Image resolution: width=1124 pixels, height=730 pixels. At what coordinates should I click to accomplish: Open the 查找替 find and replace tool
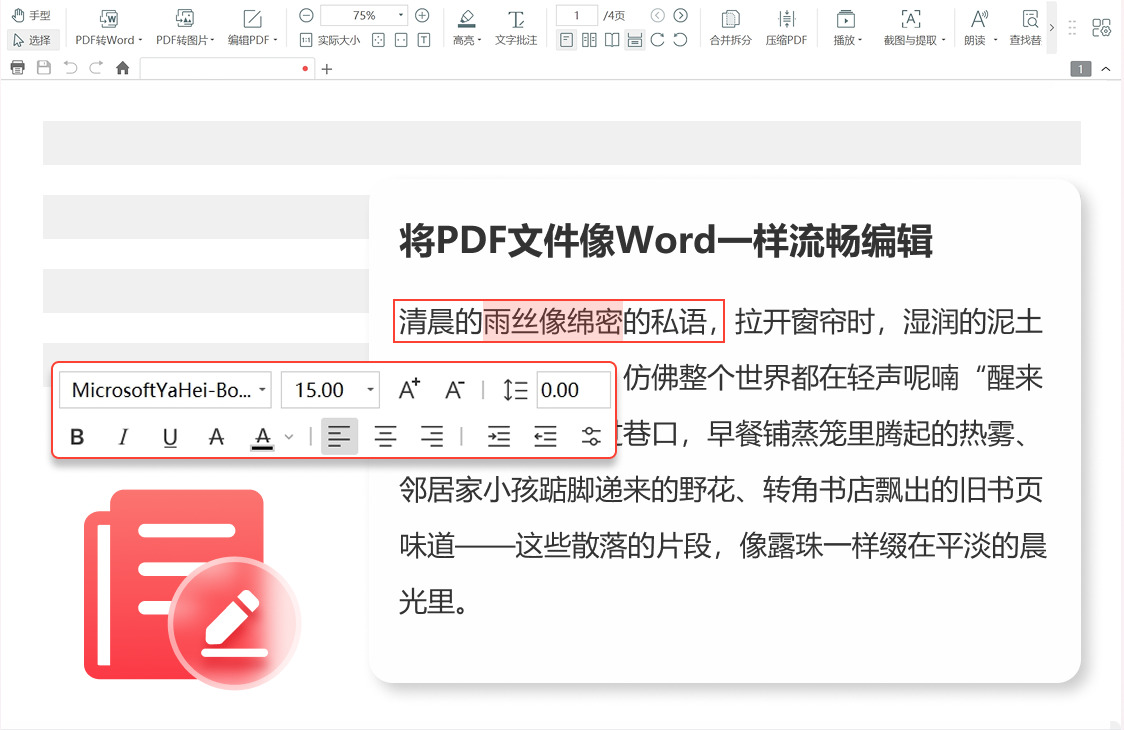coord(1026,28)
